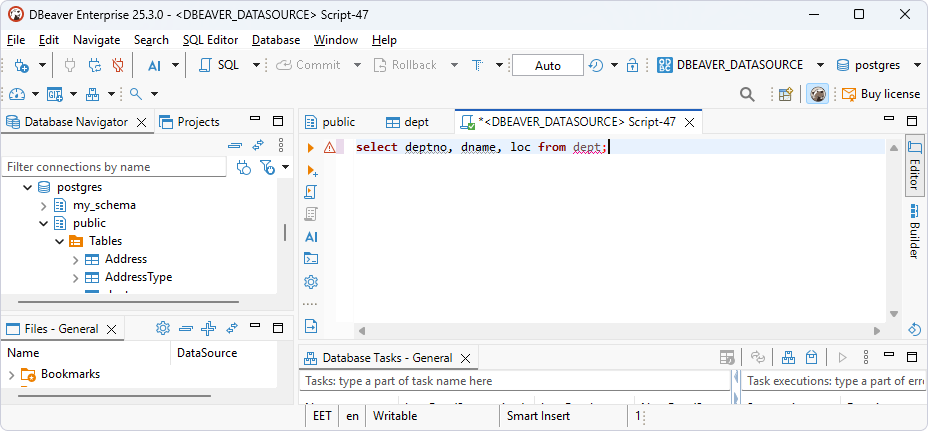Viewport: 928px width, 431px height.
Task: Toggle Link with Editor in Database Navigator
Action: (x=258, y=145)
